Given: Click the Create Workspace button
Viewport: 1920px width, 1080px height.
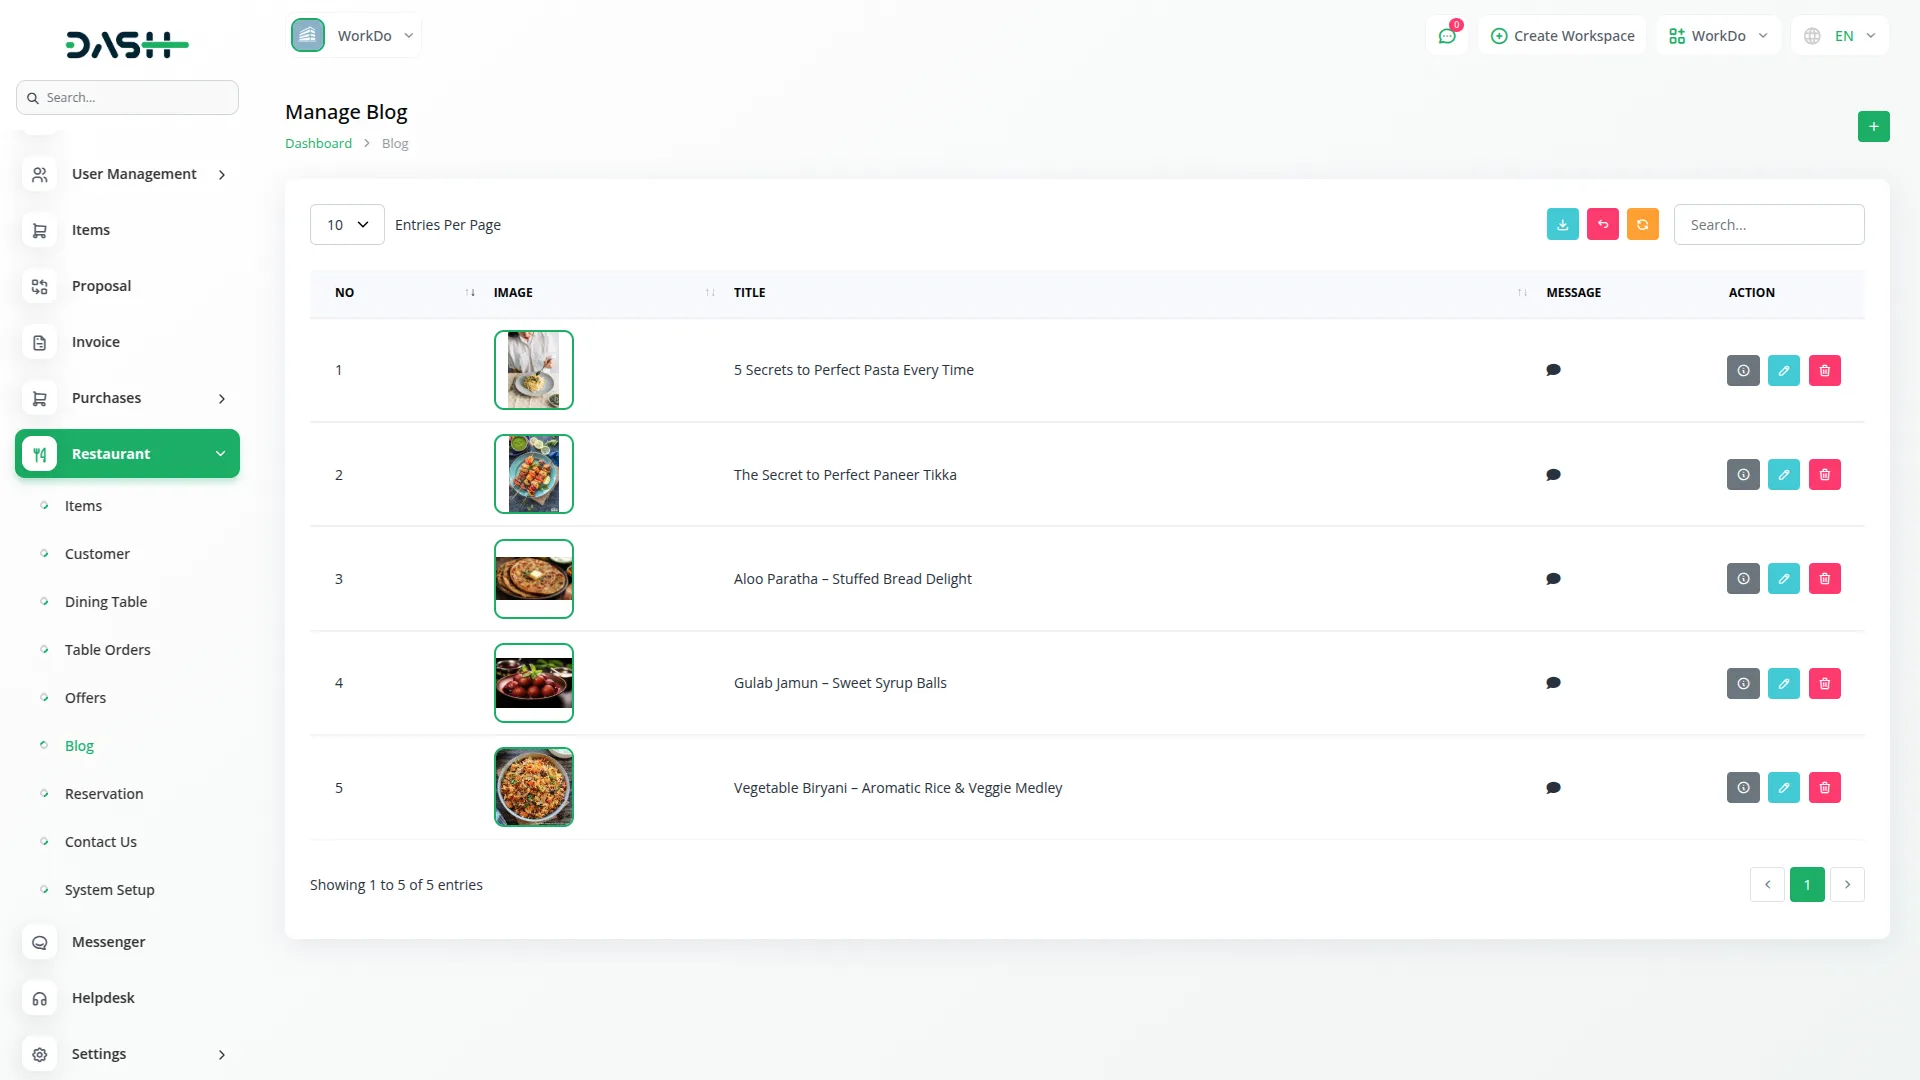Looking at the screenshot, I should 1562,35.
